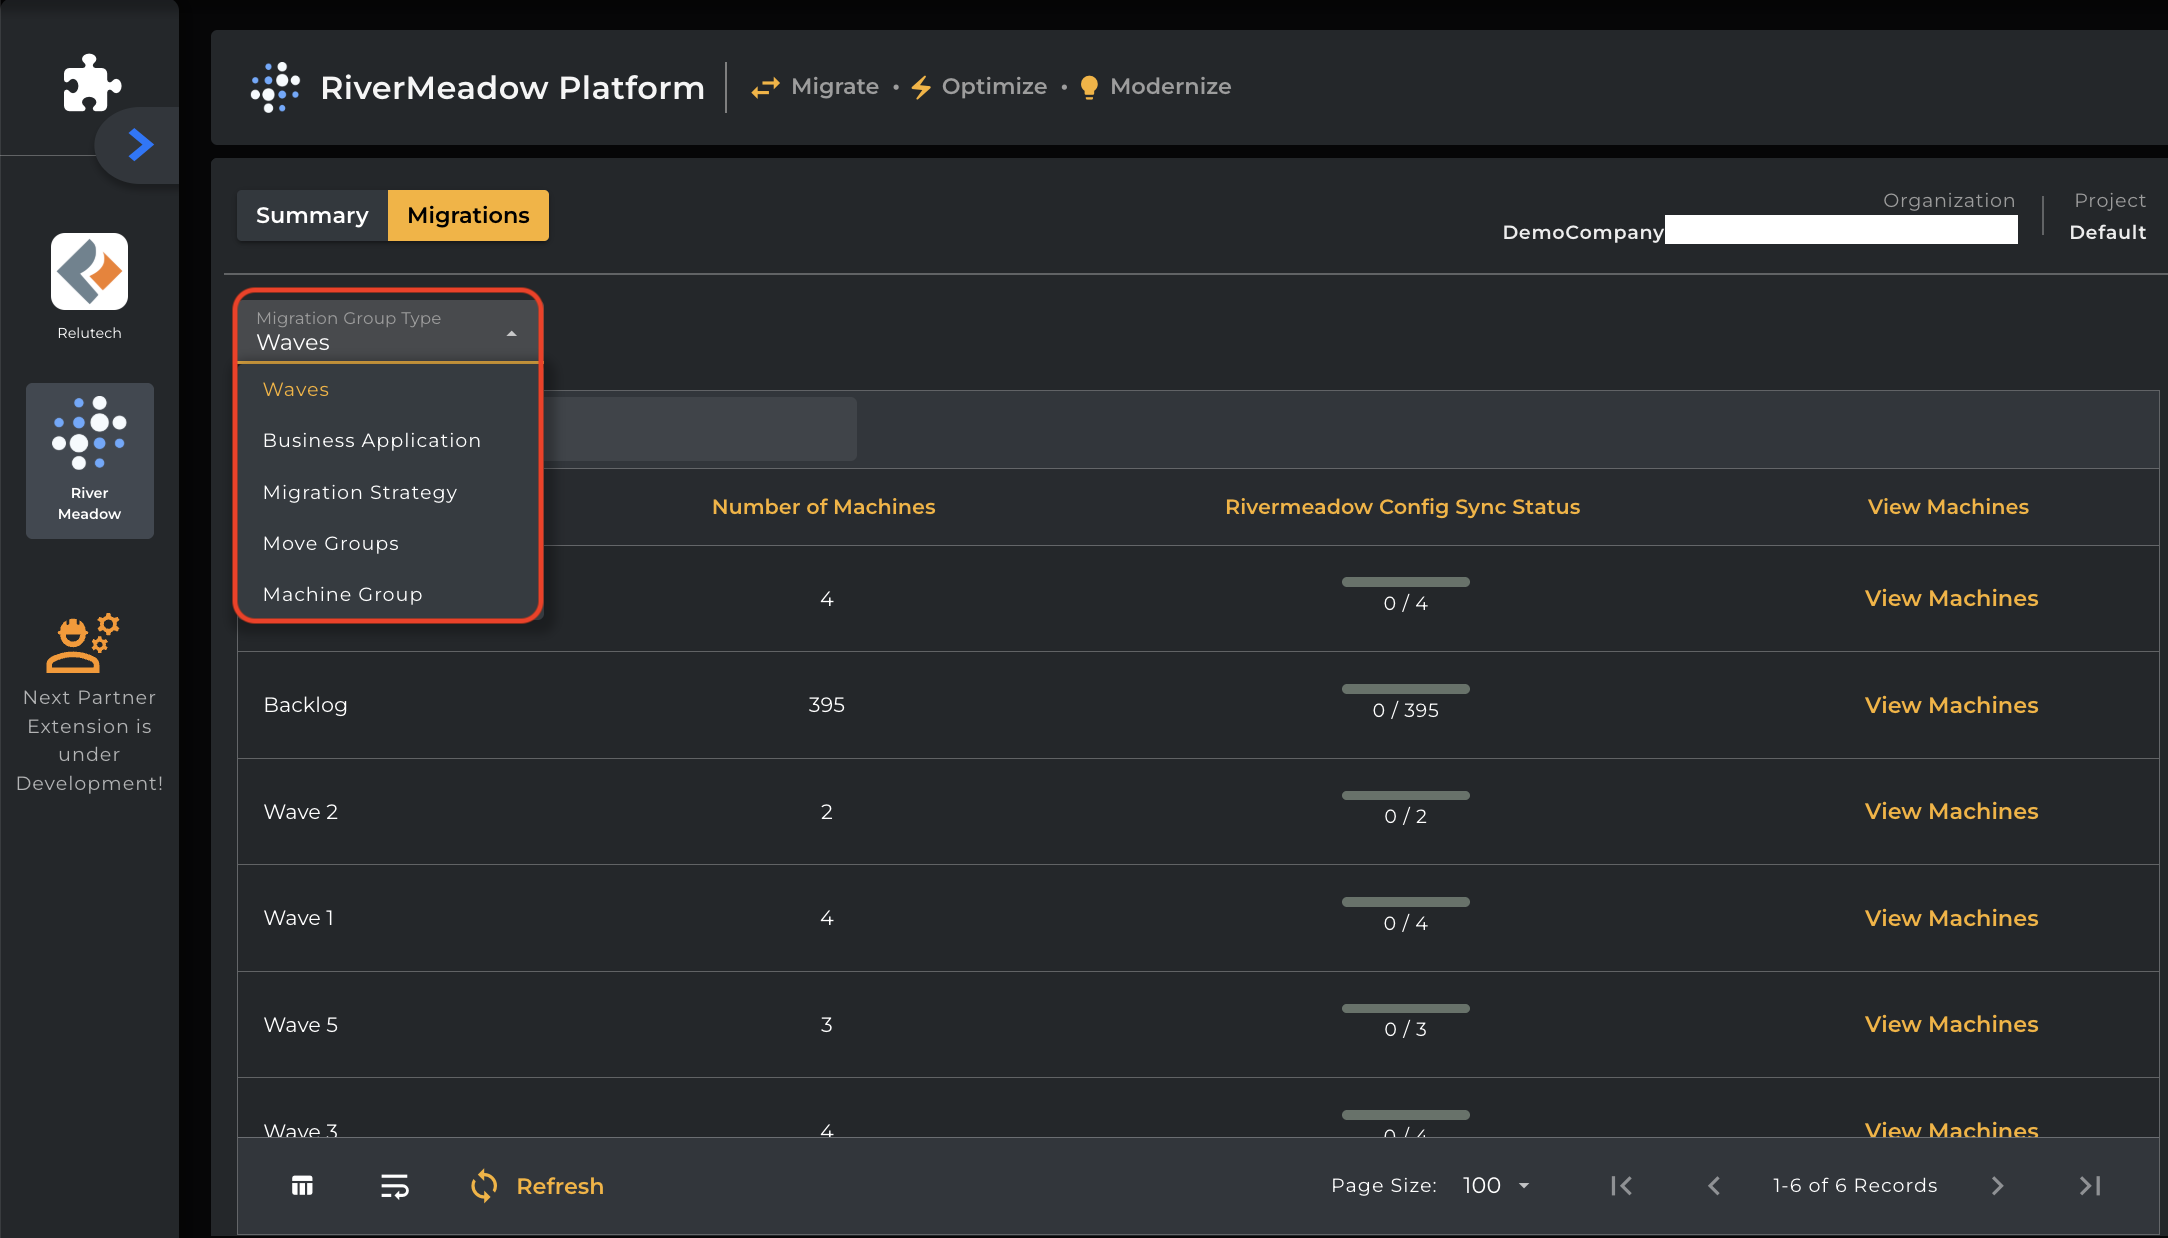Click the worker under-development icon
2168x1238 pixels.
pos(82,643)
